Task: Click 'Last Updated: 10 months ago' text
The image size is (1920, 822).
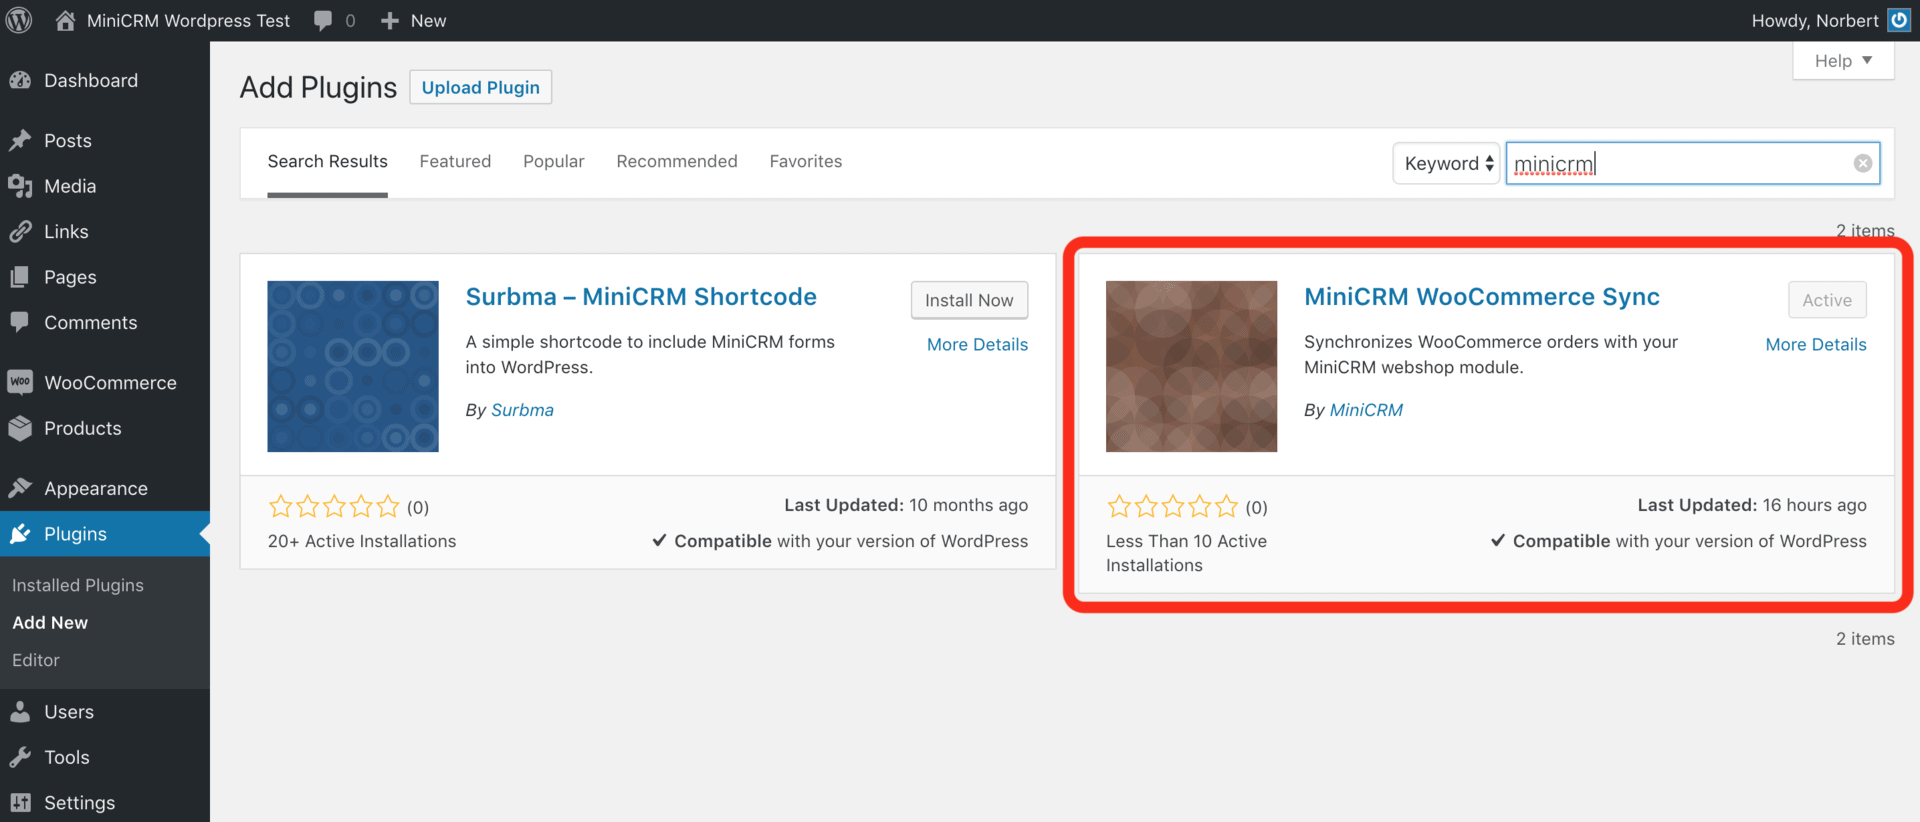Action: point(906,505)
